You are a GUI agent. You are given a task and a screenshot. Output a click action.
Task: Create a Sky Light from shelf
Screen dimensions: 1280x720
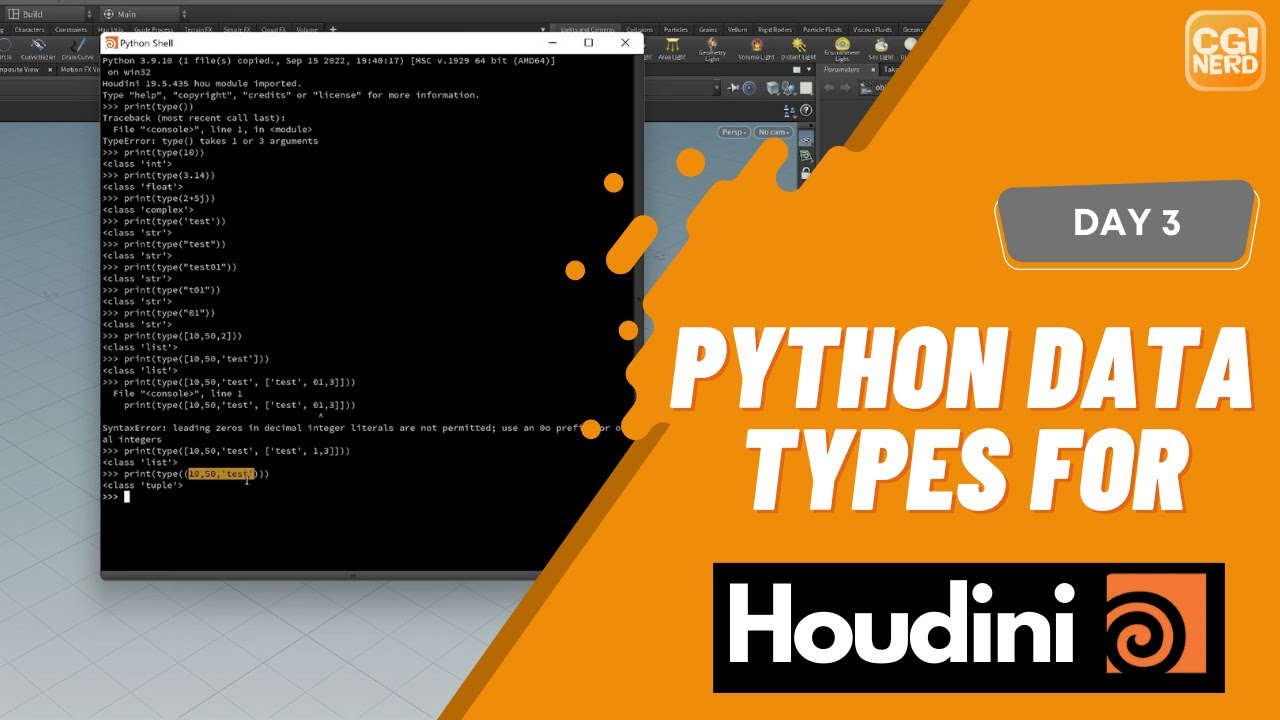pyautogui.click(x=881, y=48)
